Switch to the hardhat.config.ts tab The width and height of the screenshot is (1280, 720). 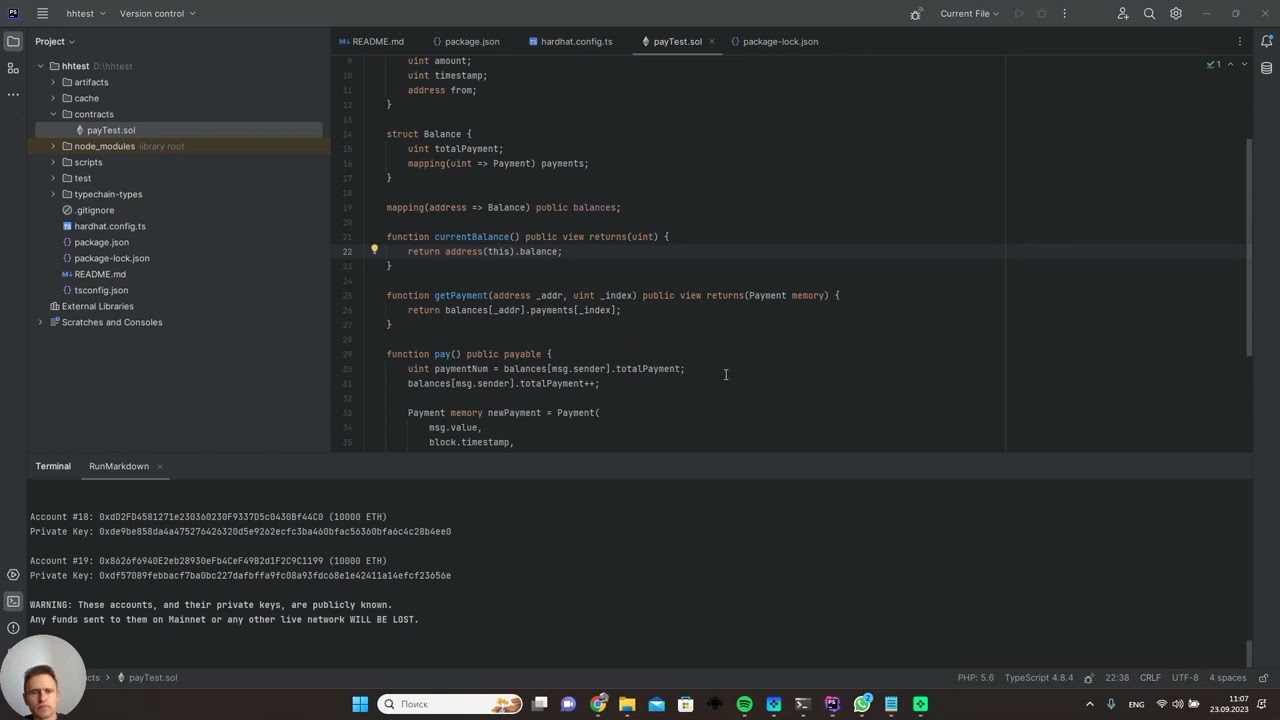(x=570, y=41)
